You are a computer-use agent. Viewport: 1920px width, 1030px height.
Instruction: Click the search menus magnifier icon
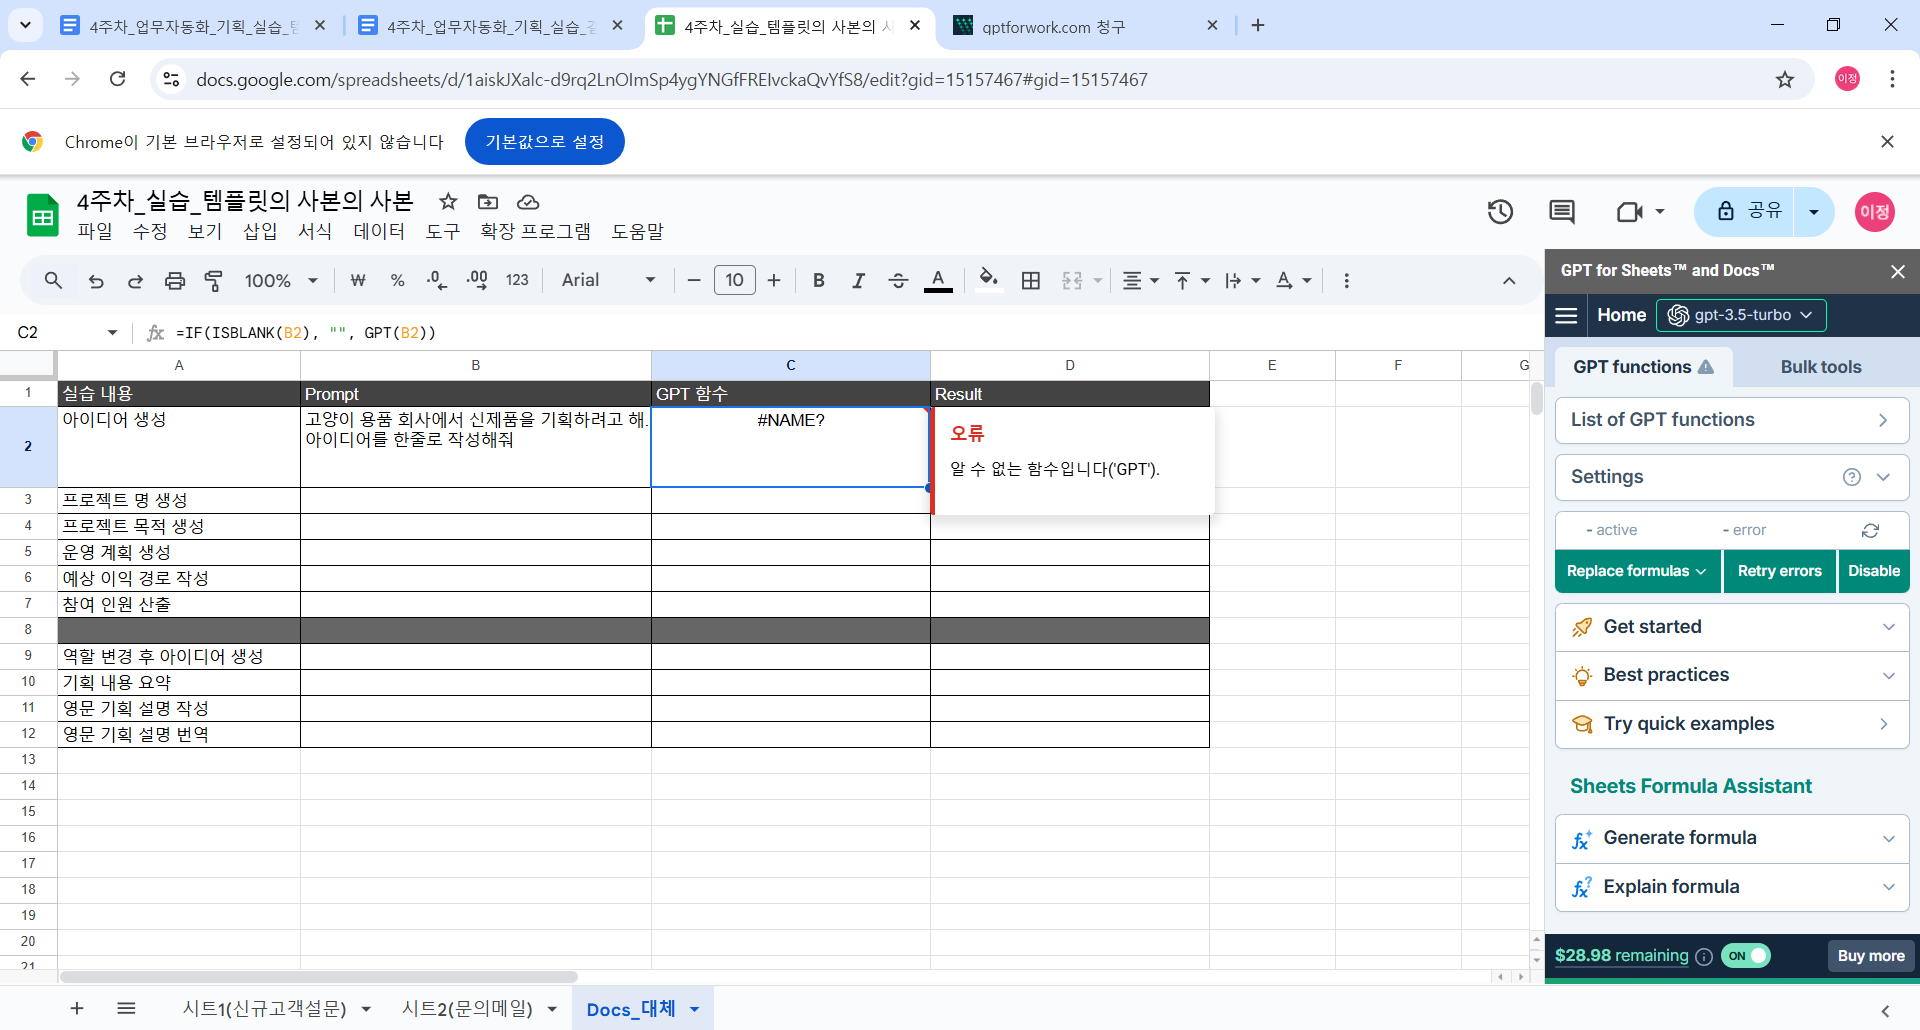53,281
